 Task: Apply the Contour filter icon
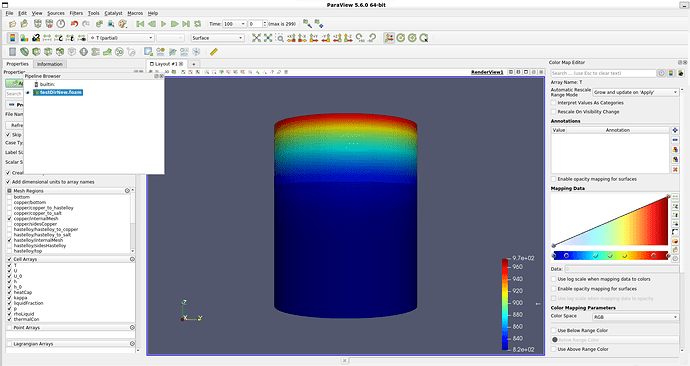(x=24, y=52)
